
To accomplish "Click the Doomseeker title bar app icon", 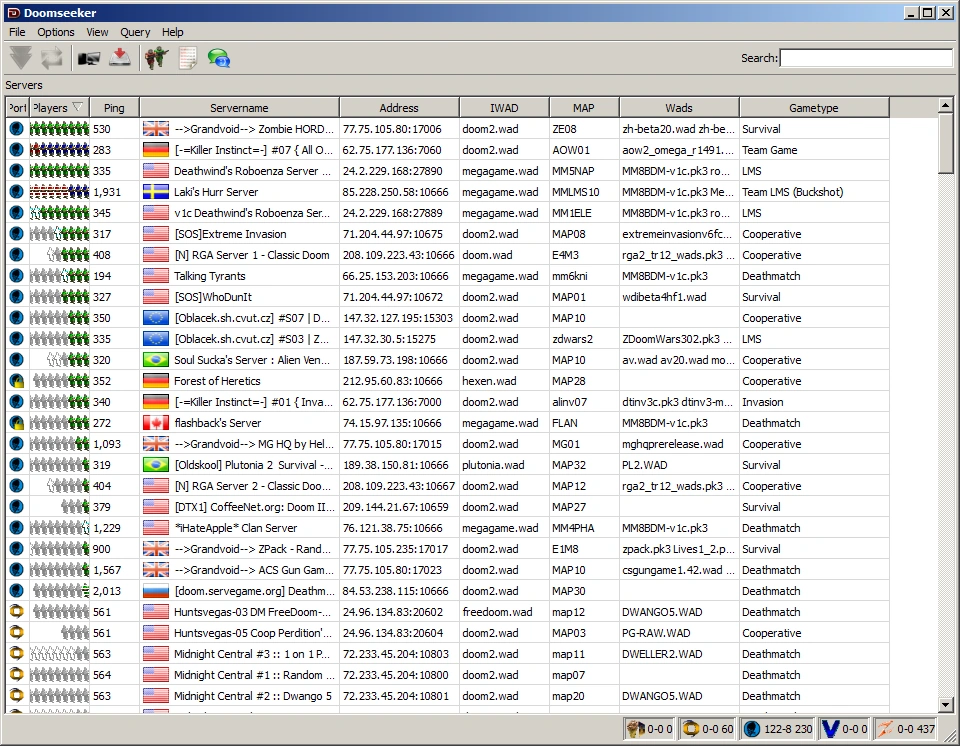I will 13,12.
